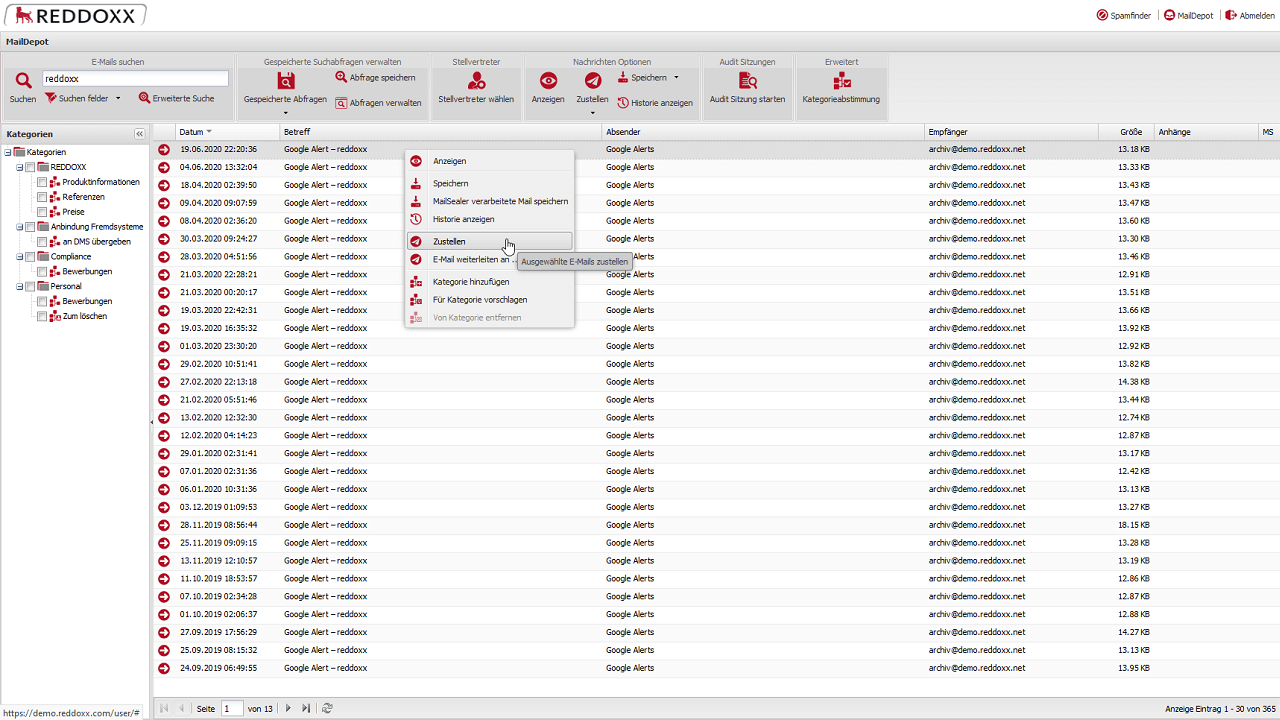Refresh the e-mail list
This screenshot has height=720, width=1280.
[x=327, y=708]
